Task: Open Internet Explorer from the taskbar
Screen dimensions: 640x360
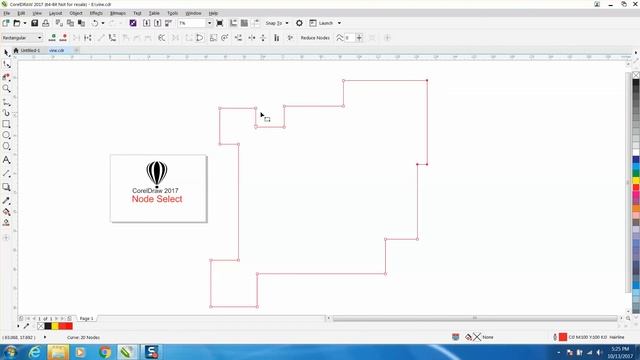Action: tap(35, 352)
